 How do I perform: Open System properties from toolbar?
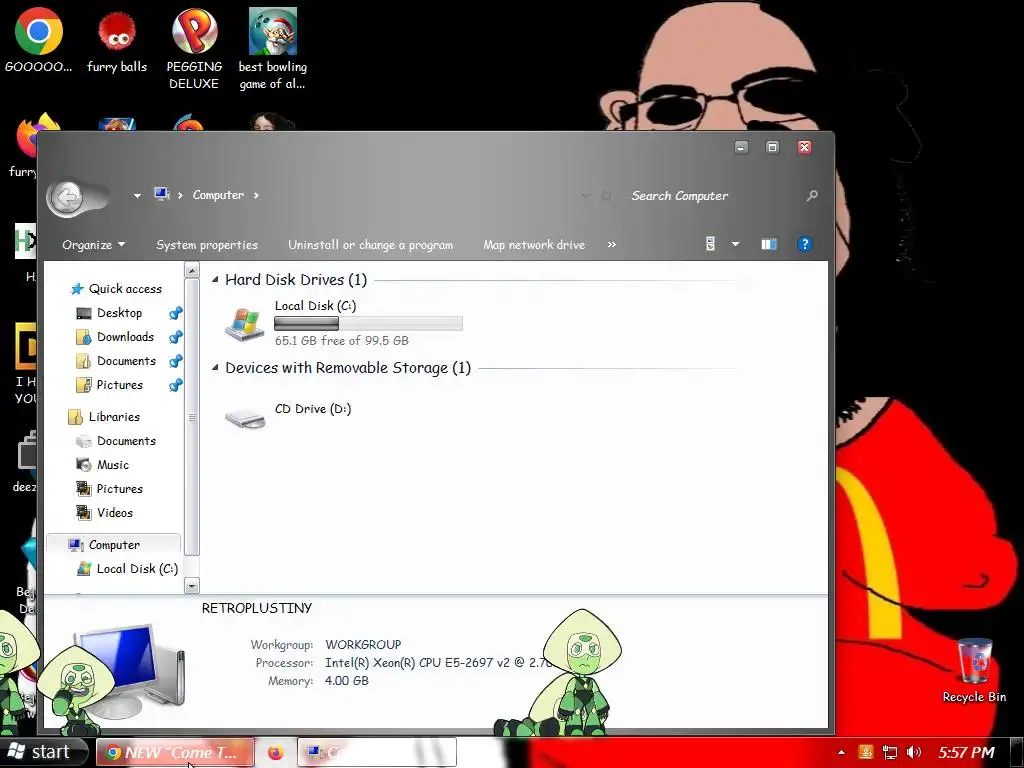point(207,245)
